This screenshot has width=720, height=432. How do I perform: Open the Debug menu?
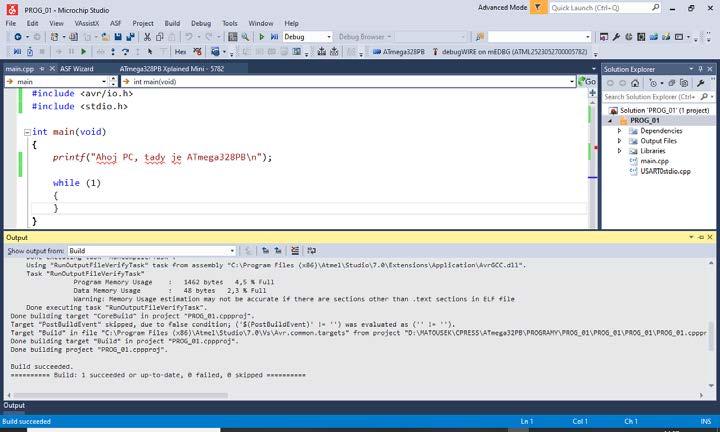tap(201, 23)
